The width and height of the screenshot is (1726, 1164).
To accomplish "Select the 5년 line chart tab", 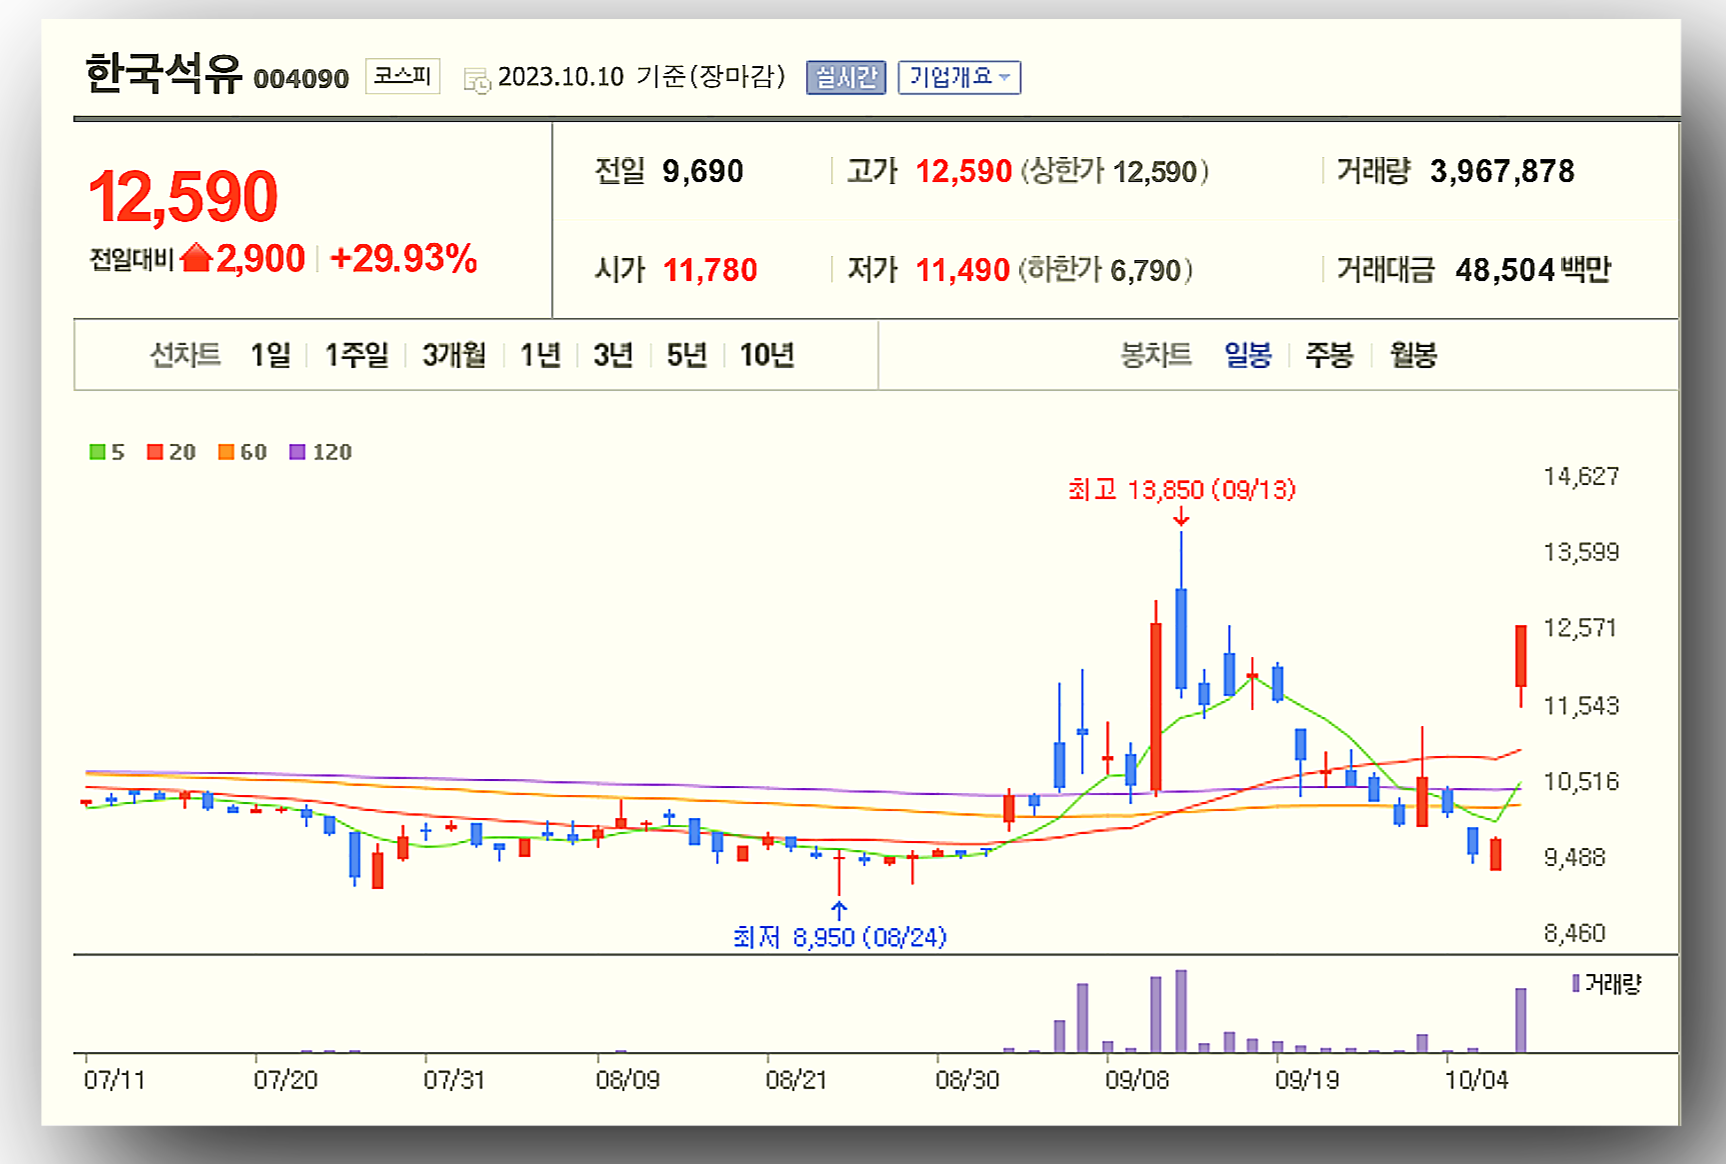I will tap(687, 354).
